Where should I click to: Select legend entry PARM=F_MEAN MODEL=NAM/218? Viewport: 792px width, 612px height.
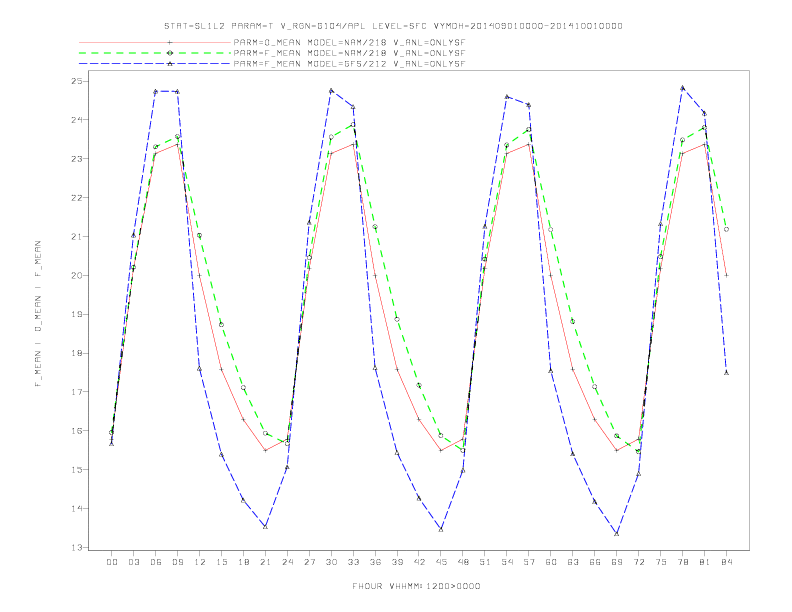[349, 53]
